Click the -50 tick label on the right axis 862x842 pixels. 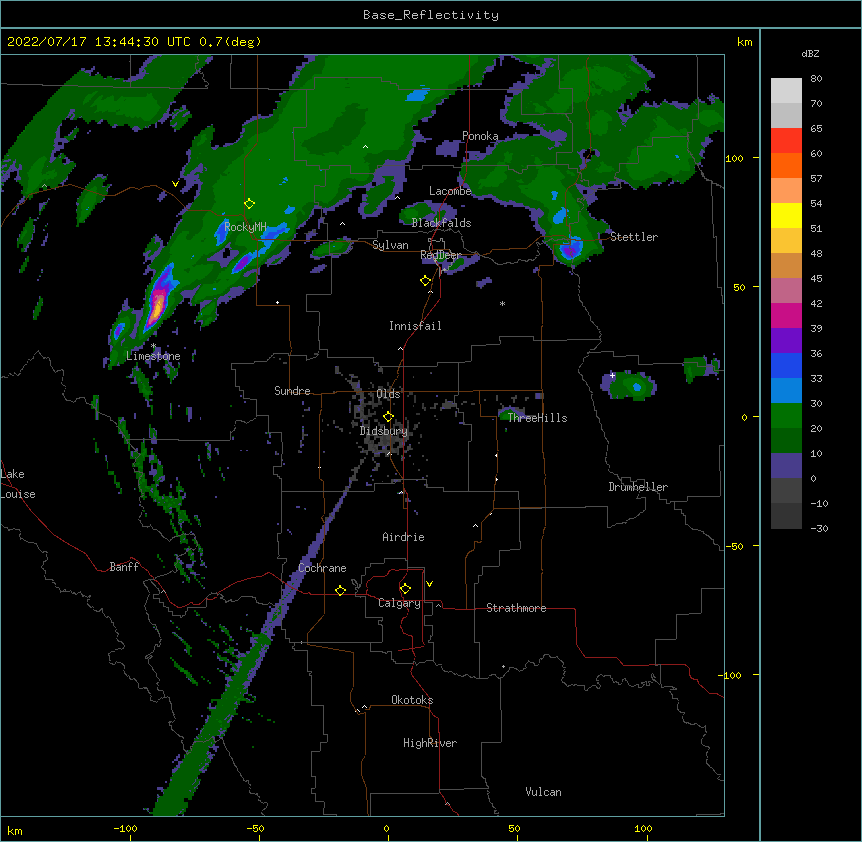coord(734,546)
